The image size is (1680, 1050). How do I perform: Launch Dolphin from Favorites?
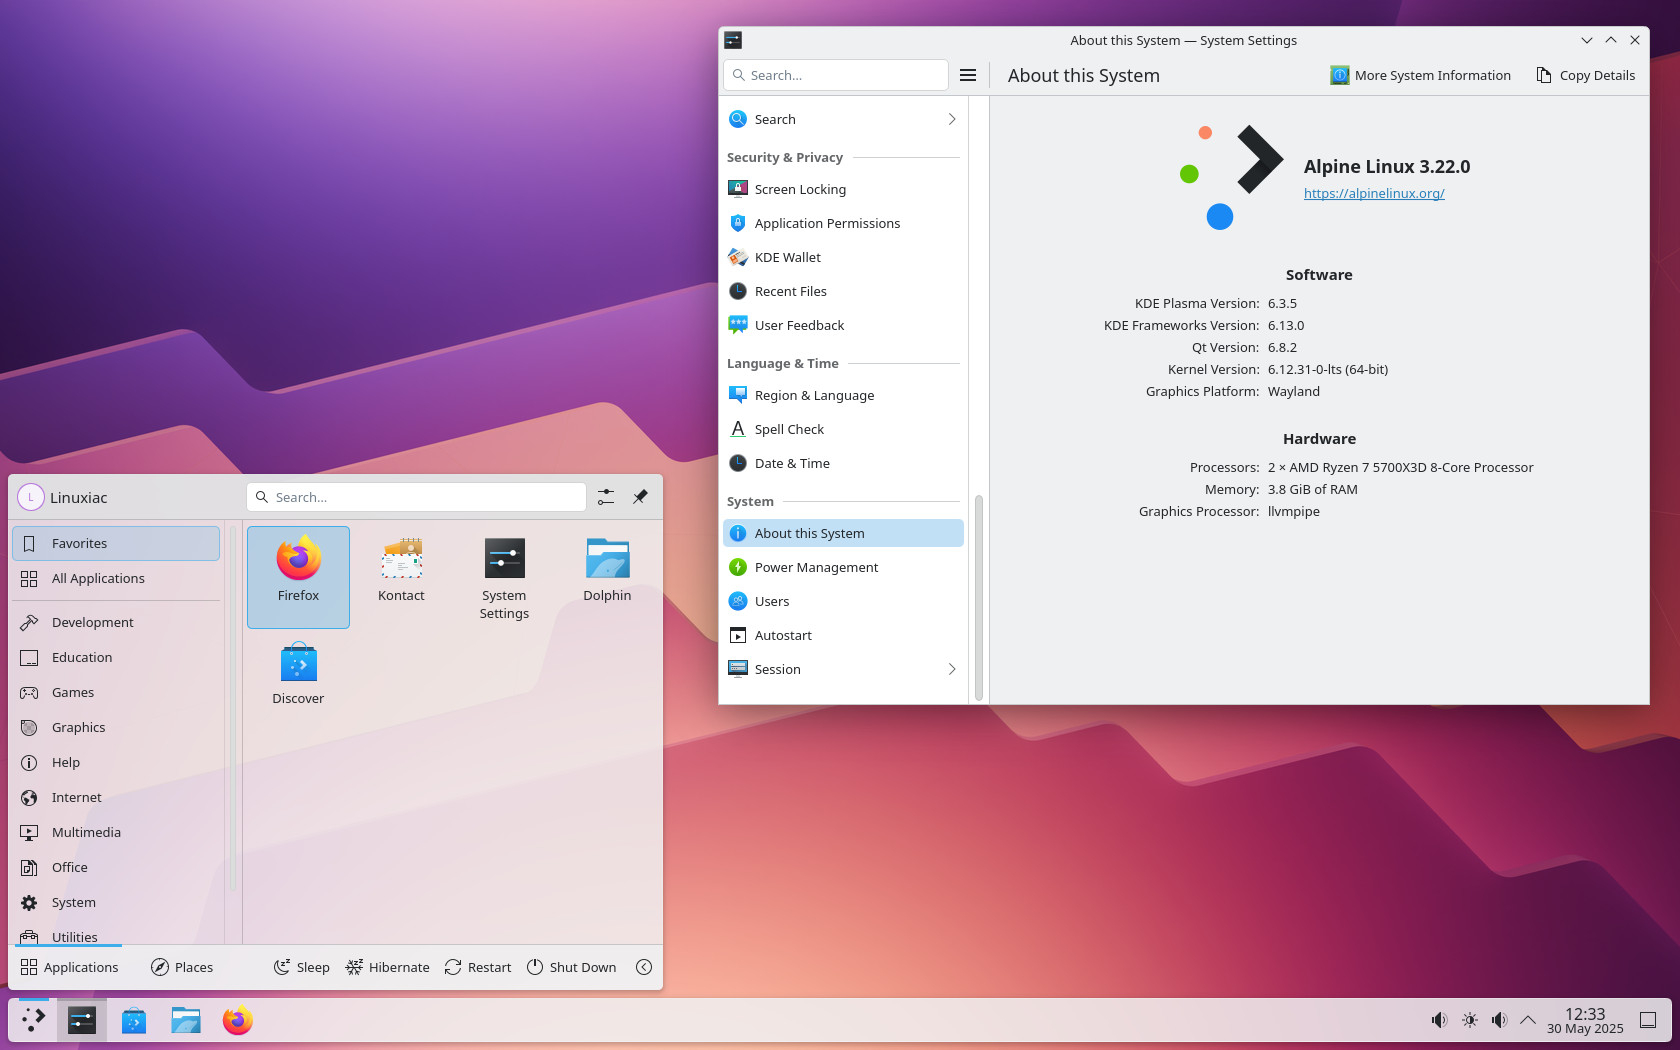pyautogui.click(x=606, y=570)
